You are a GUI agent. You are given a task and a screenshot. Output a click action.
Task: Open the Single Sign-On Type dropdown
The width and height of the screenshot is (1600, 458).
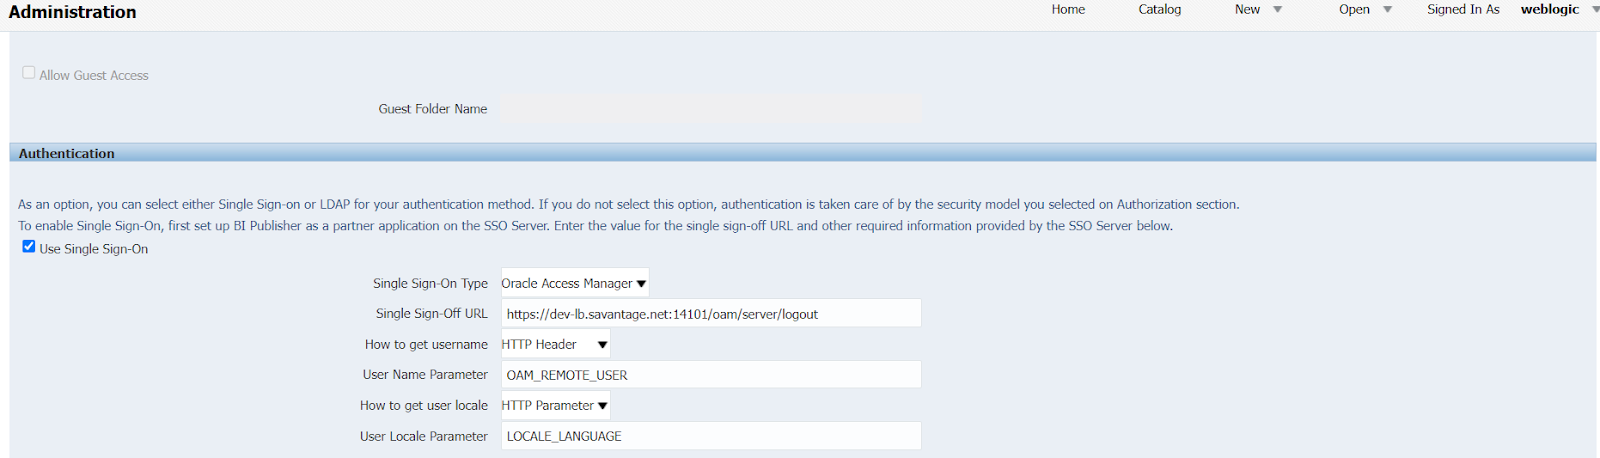tap(574, 284)
